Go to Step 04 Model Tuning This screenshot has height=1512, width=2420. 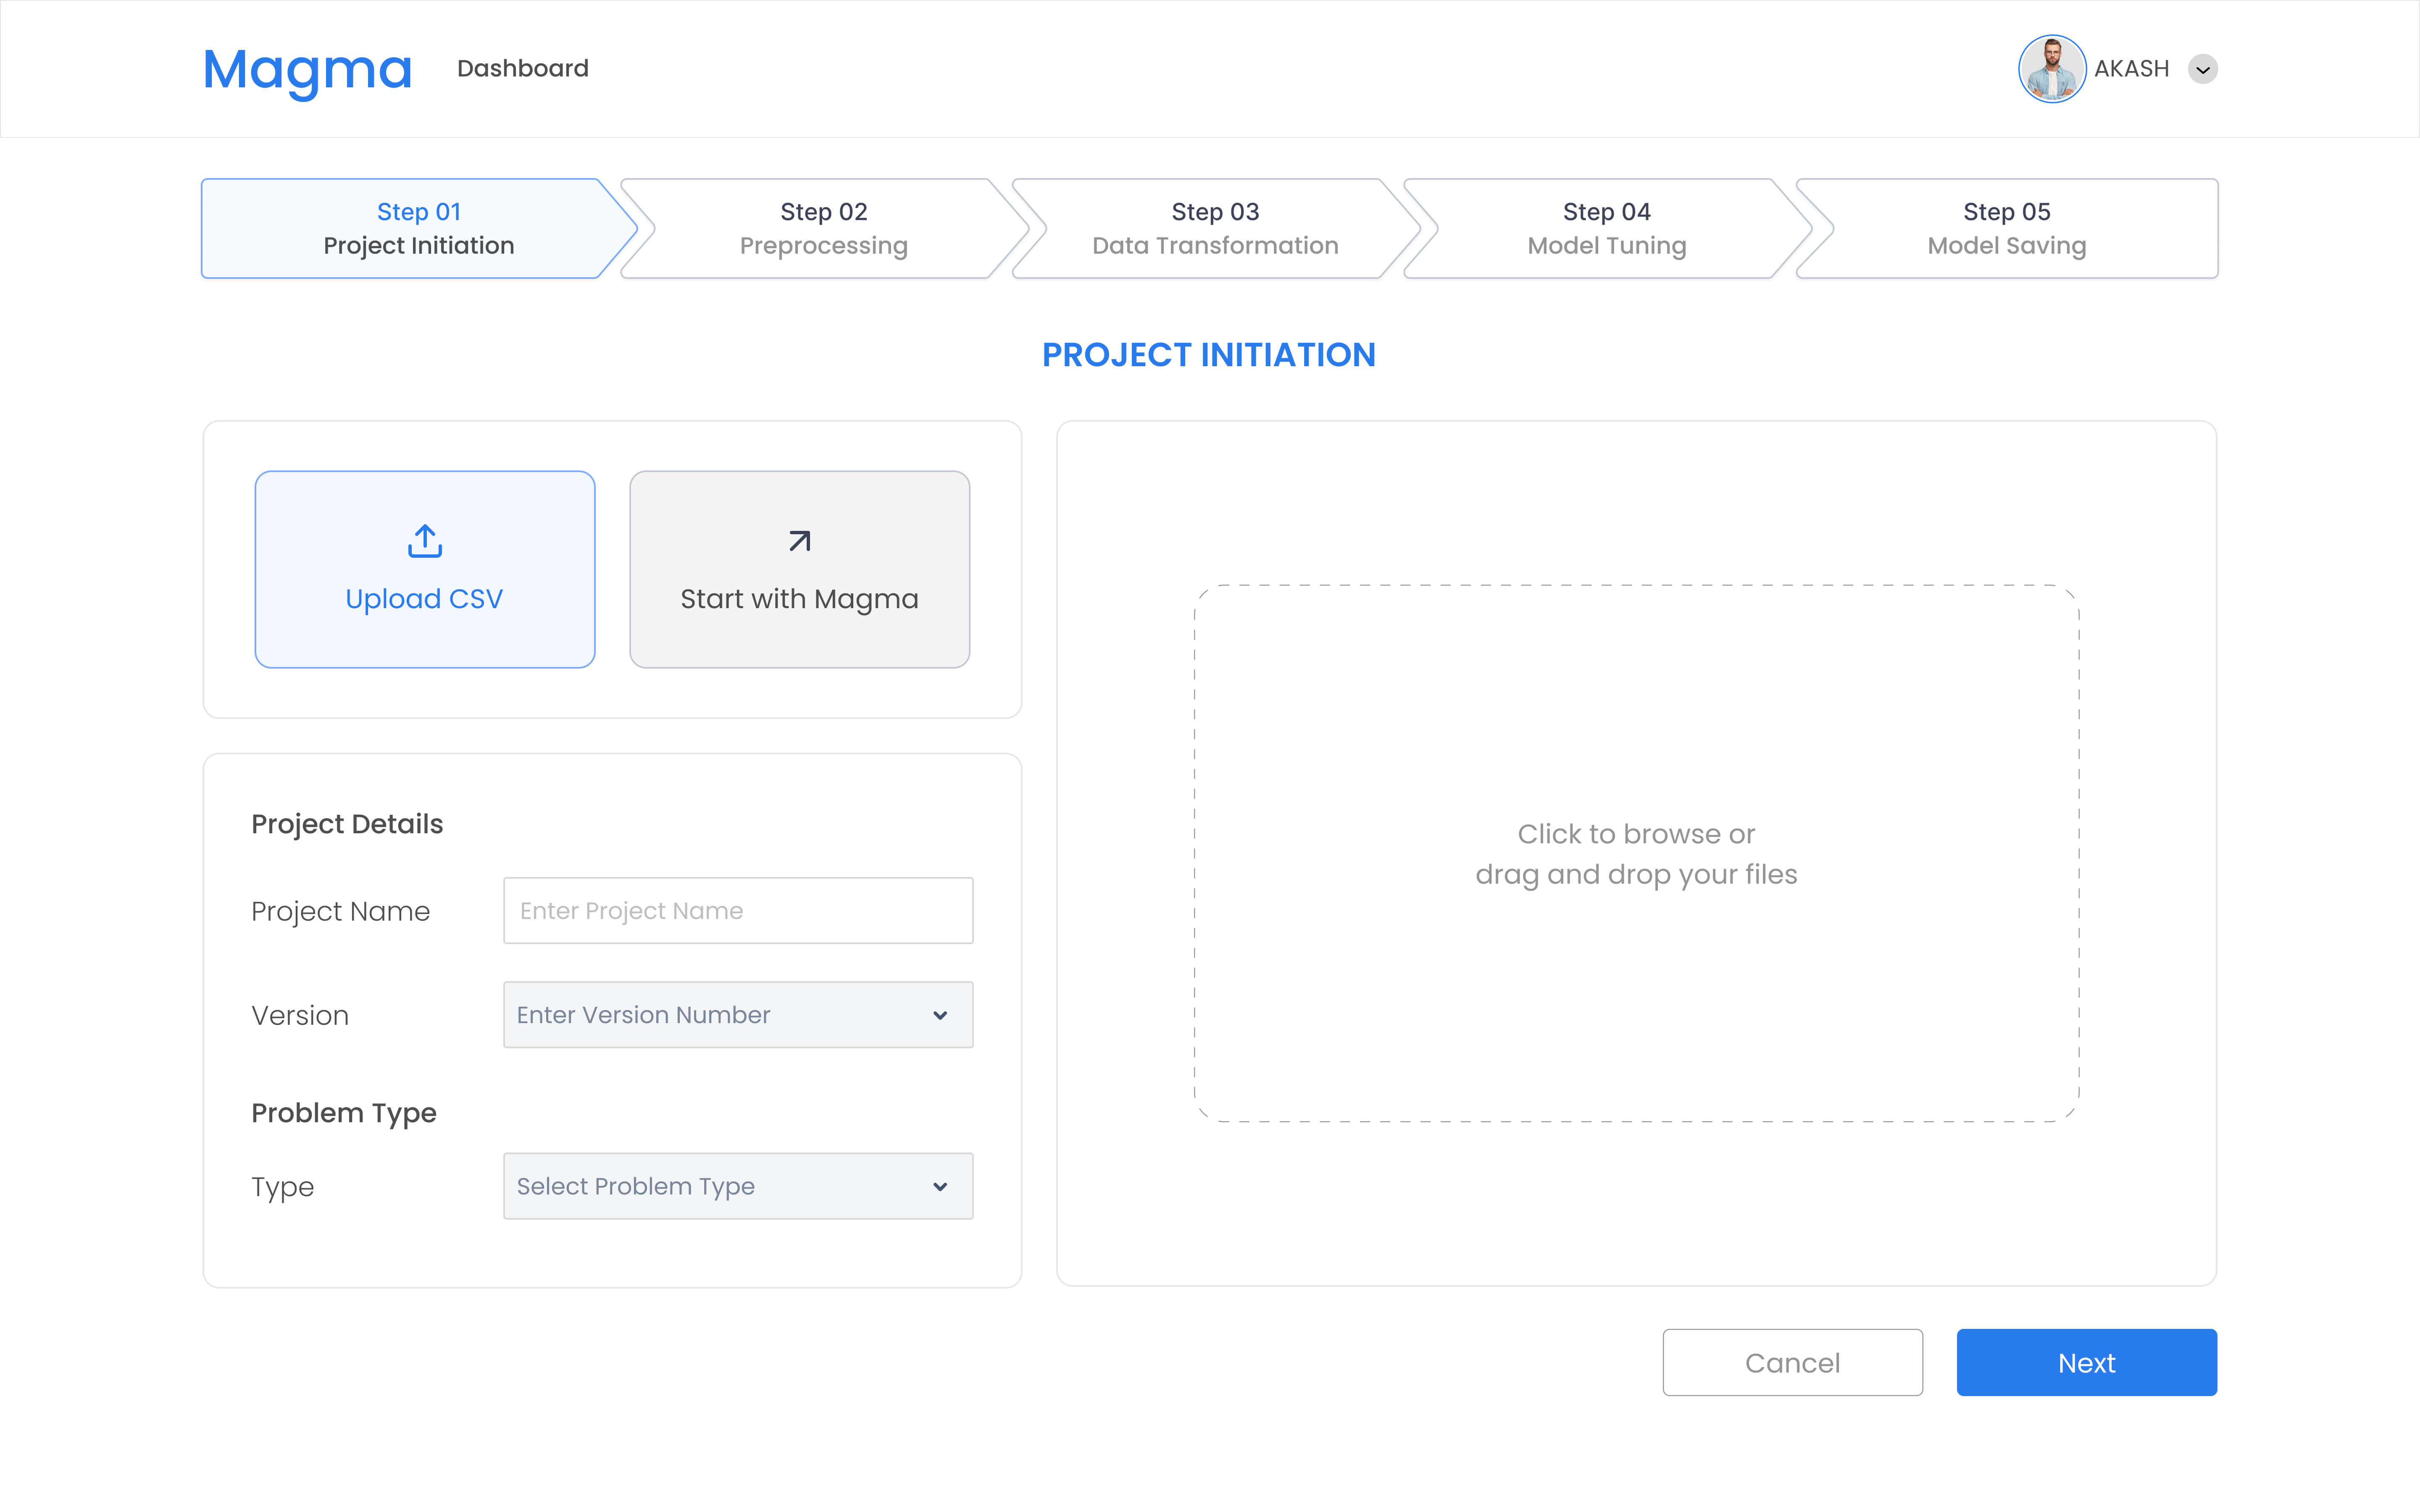tap(1607, 228)
